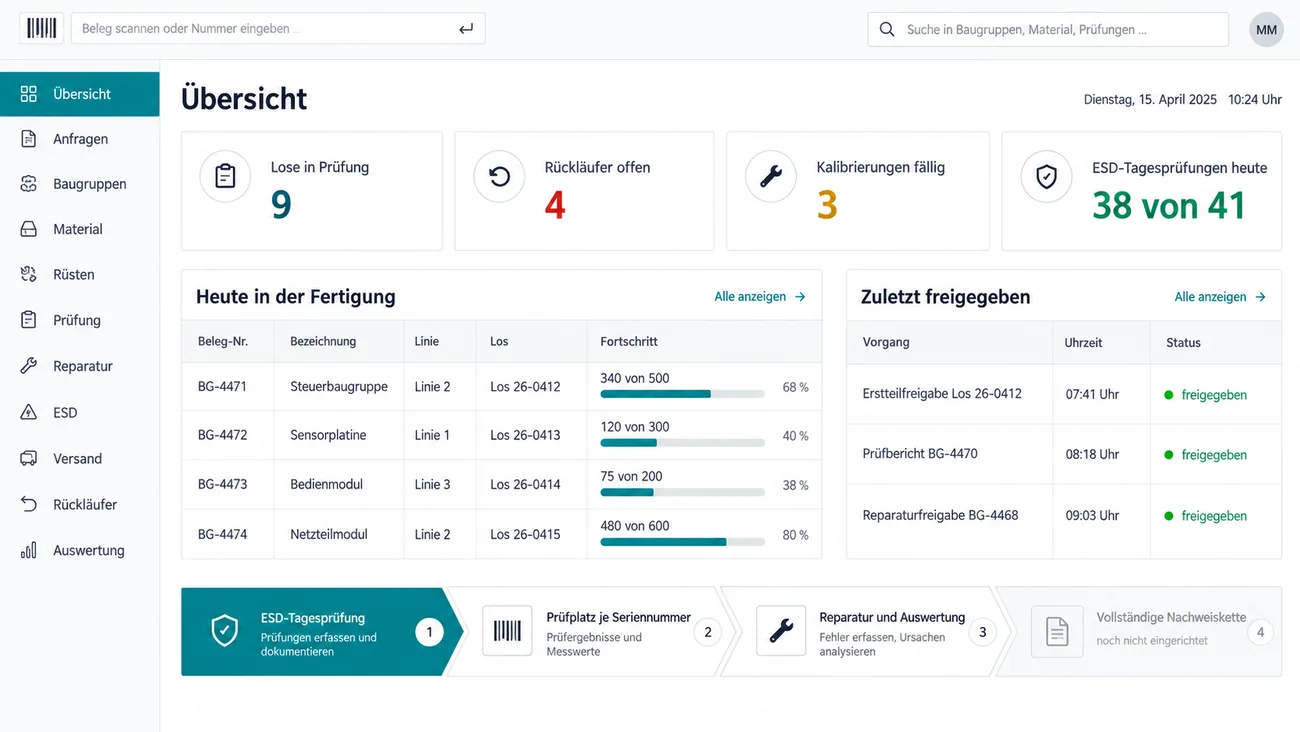
Task: Click the Versand truck icon in sidebar
Action: 29,458
